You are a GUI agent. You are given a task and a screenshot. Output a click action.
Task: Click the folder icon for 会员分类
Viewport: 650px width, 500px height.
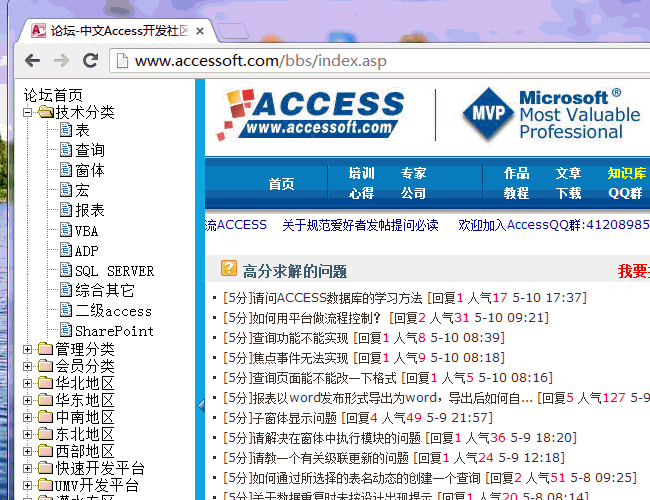coord(46,366)
